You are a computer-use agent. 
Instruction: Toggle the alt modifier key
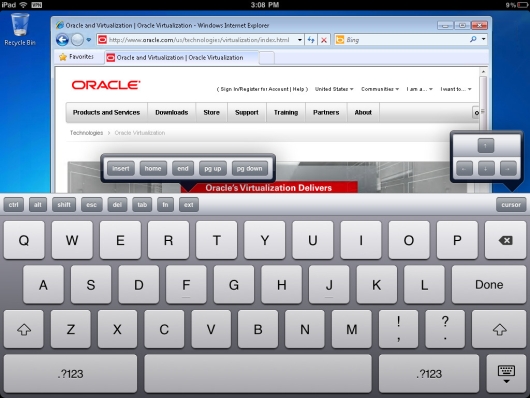point(38,205)
